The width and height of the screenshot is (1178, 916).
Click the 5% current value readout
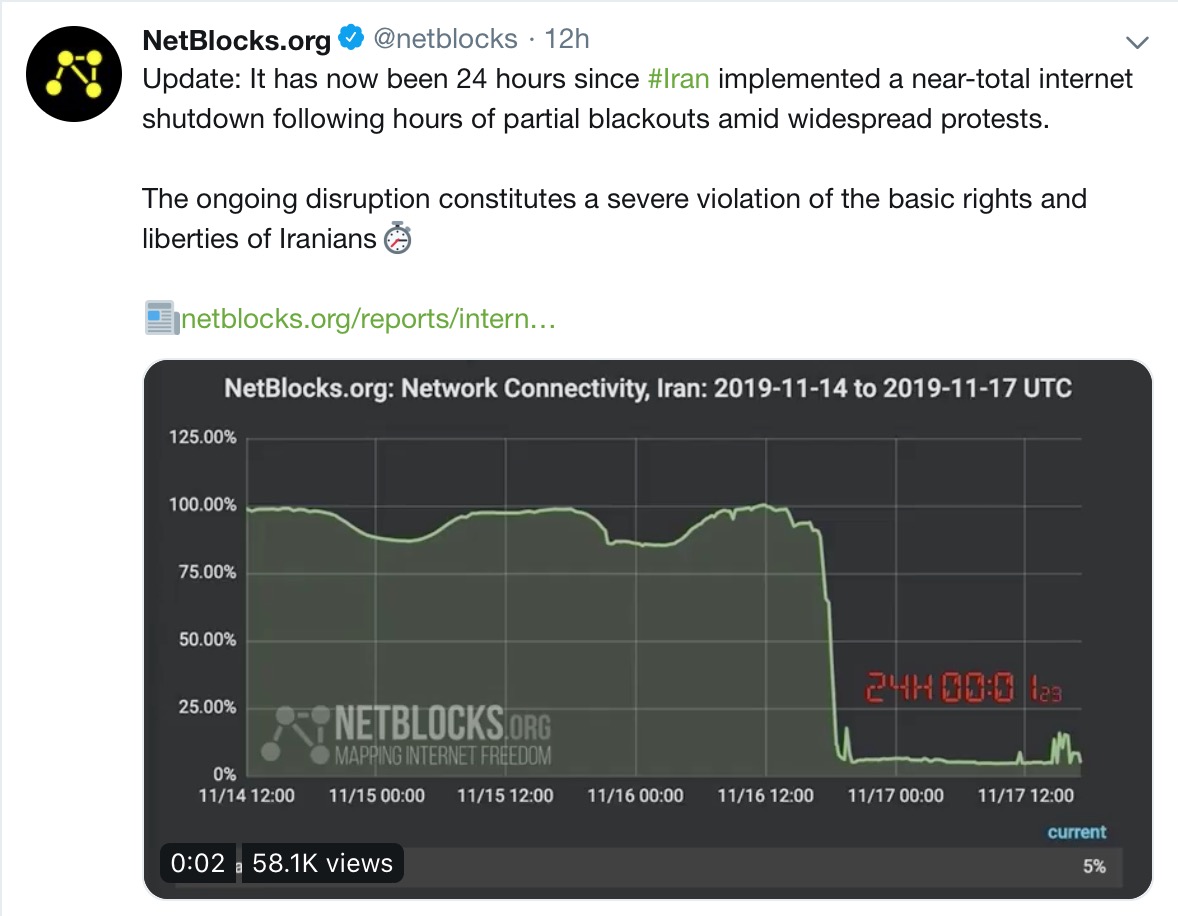[1094, 867]
